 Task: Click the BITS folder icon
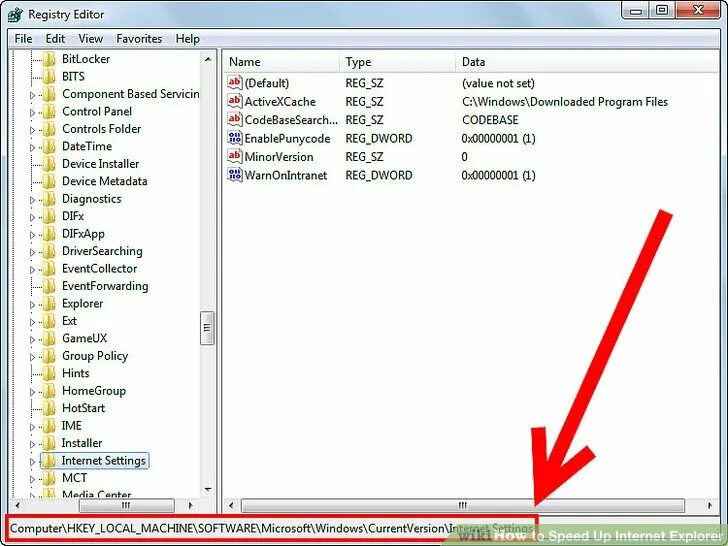(x=49, y=77)
